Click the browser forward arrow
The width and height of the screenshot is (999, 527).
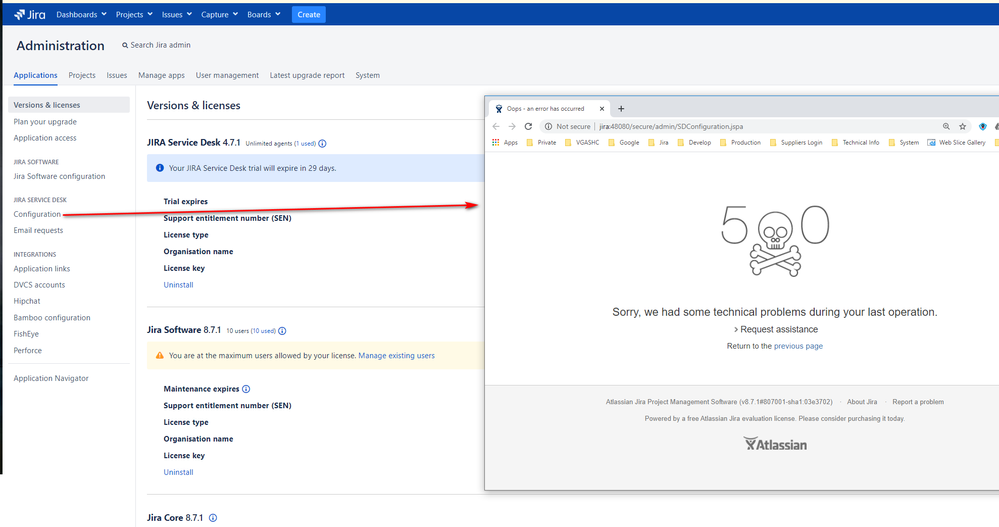[x=512, y=126]
